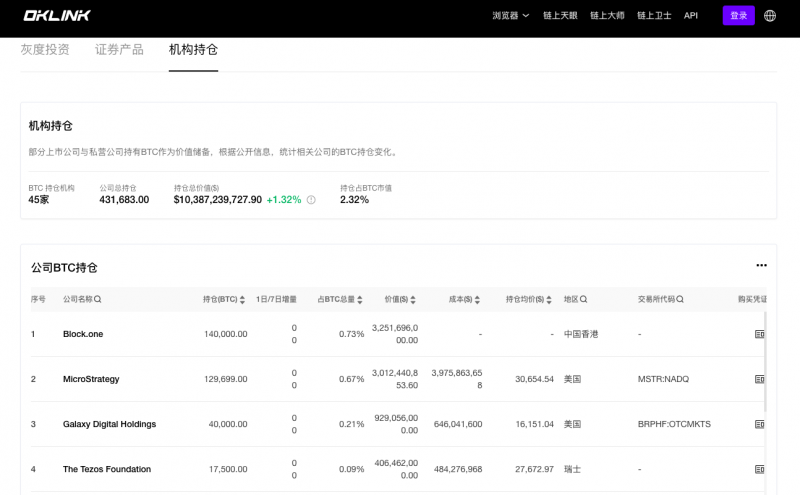Open purchase proof icon for The Tezos Foundation
This screenshot has width=800, height=495.
coord(759,469)
